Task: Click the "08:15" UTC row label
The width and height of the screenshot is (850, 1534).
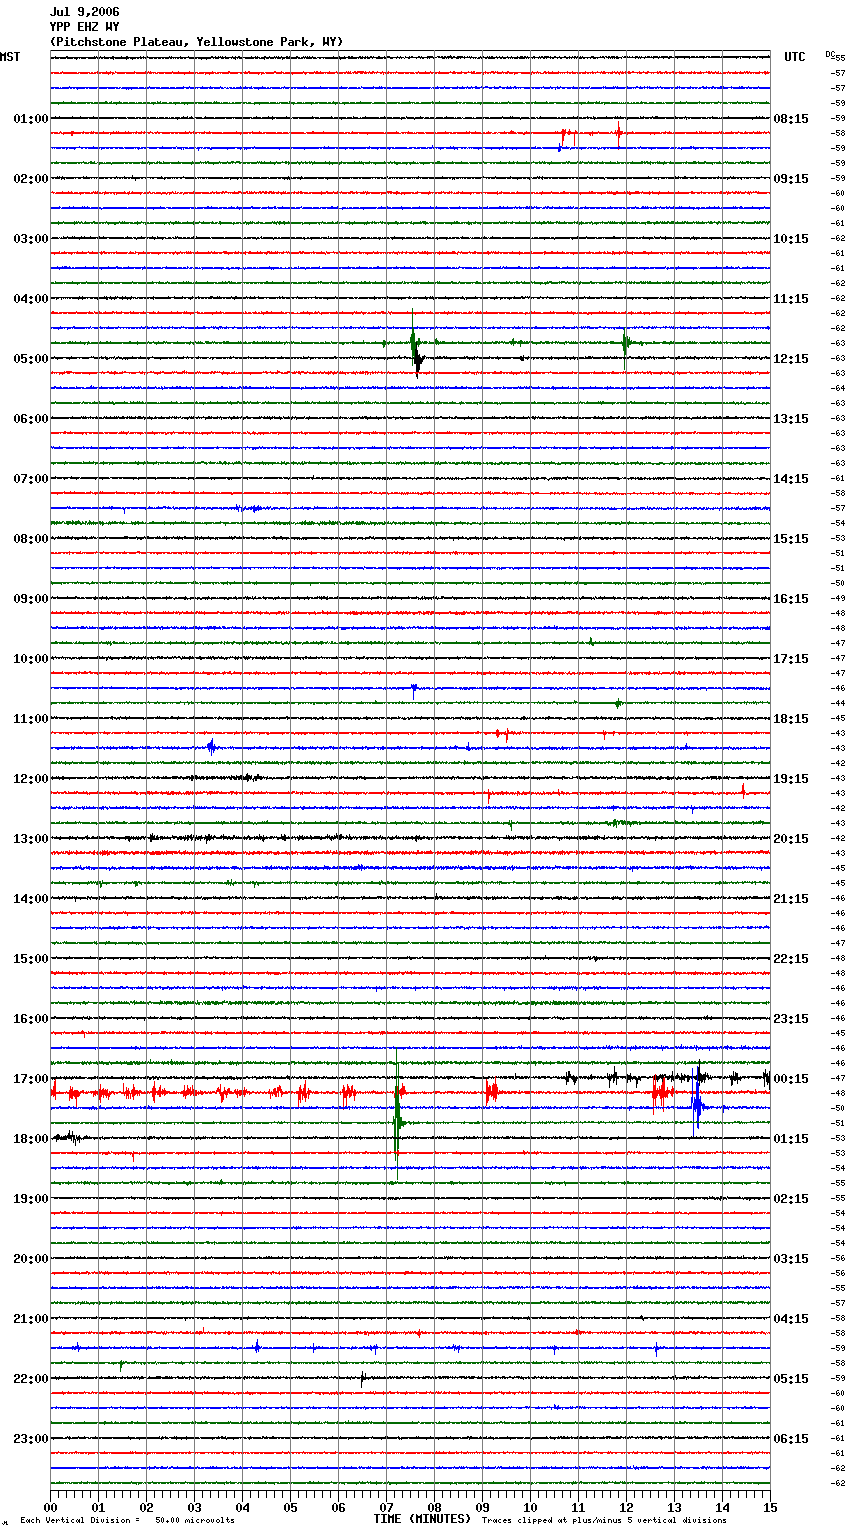Action: pyautogui.click(x=791, y=119)
